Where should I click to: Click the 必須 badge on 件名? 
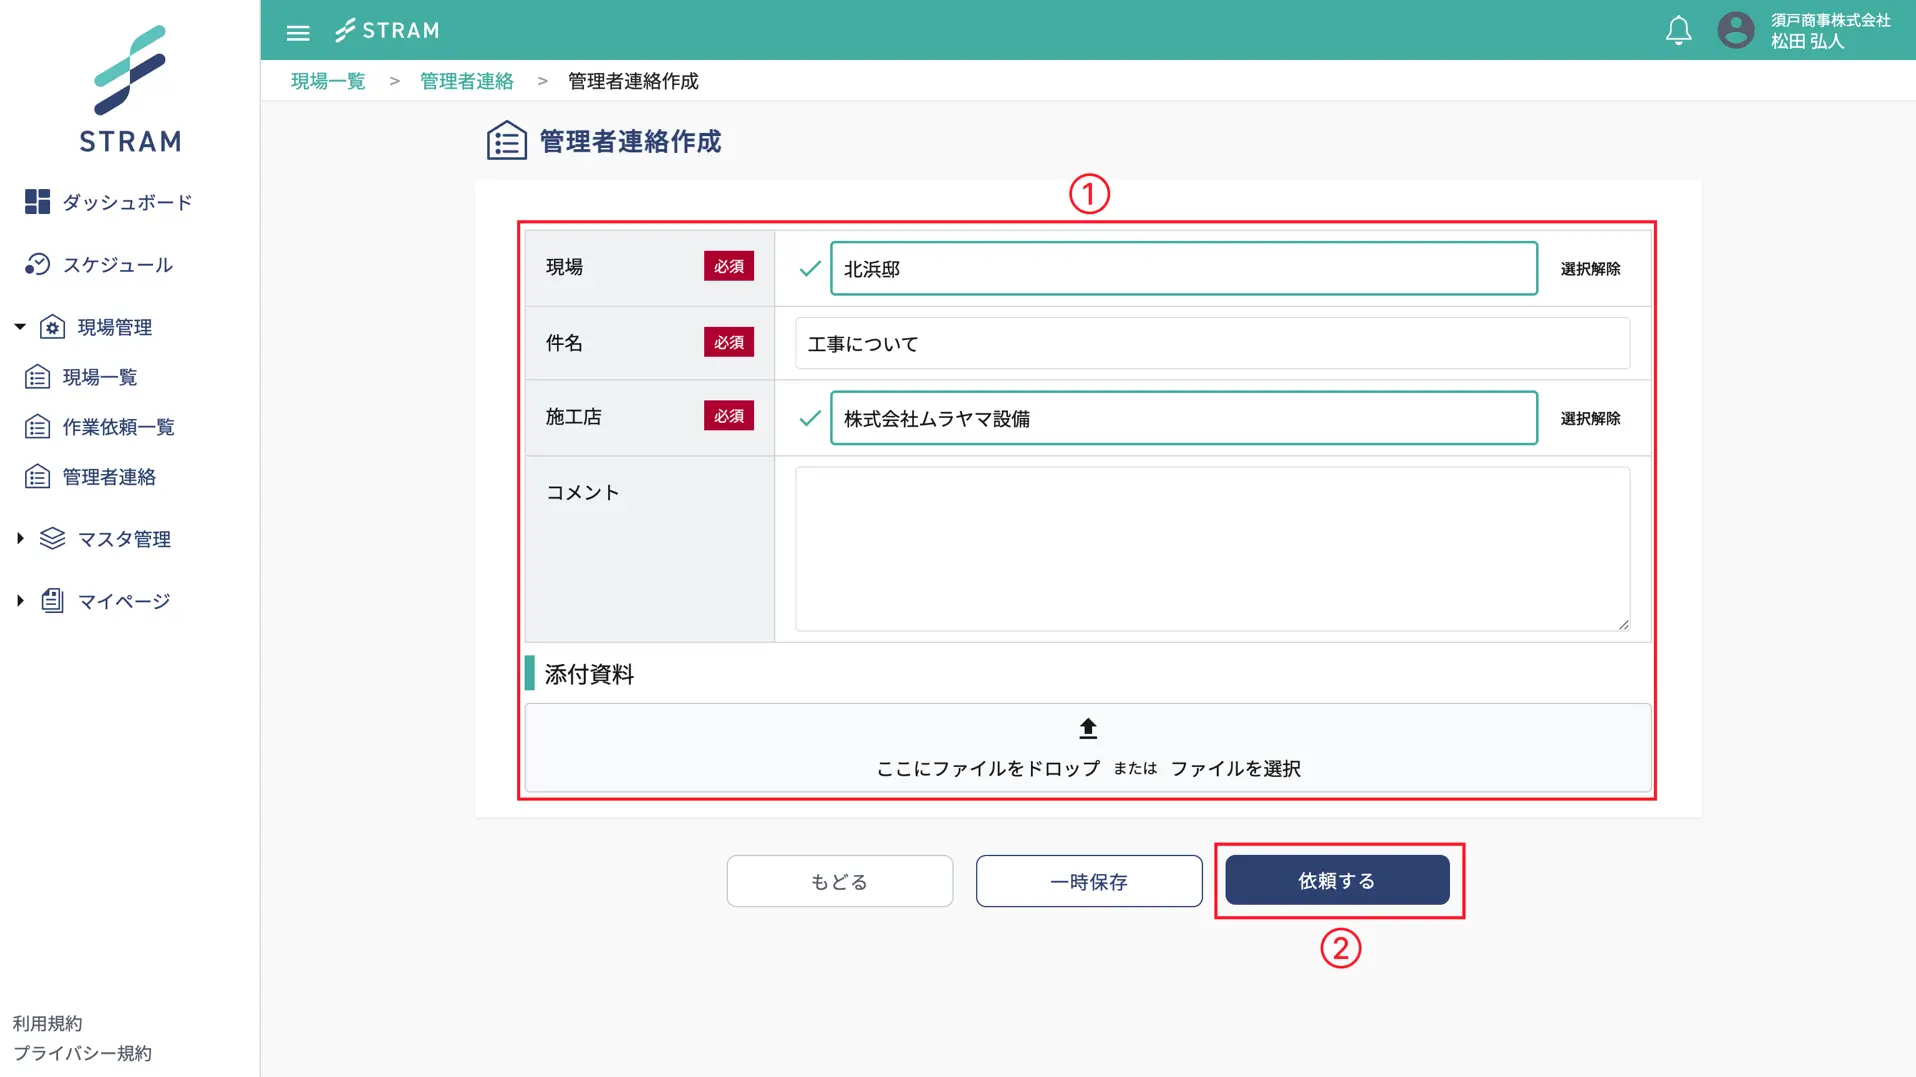[729, 342]
